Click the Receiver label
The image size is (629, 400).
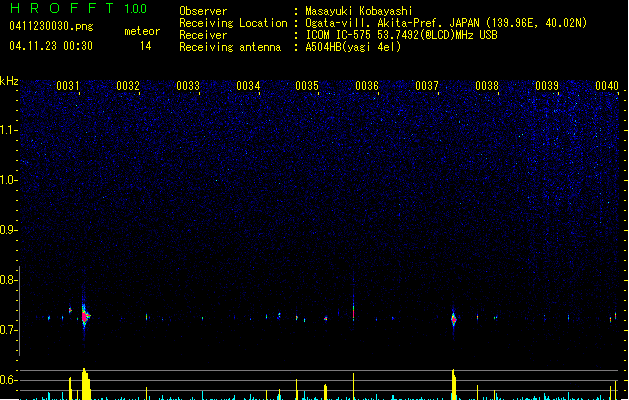point(203,35)
